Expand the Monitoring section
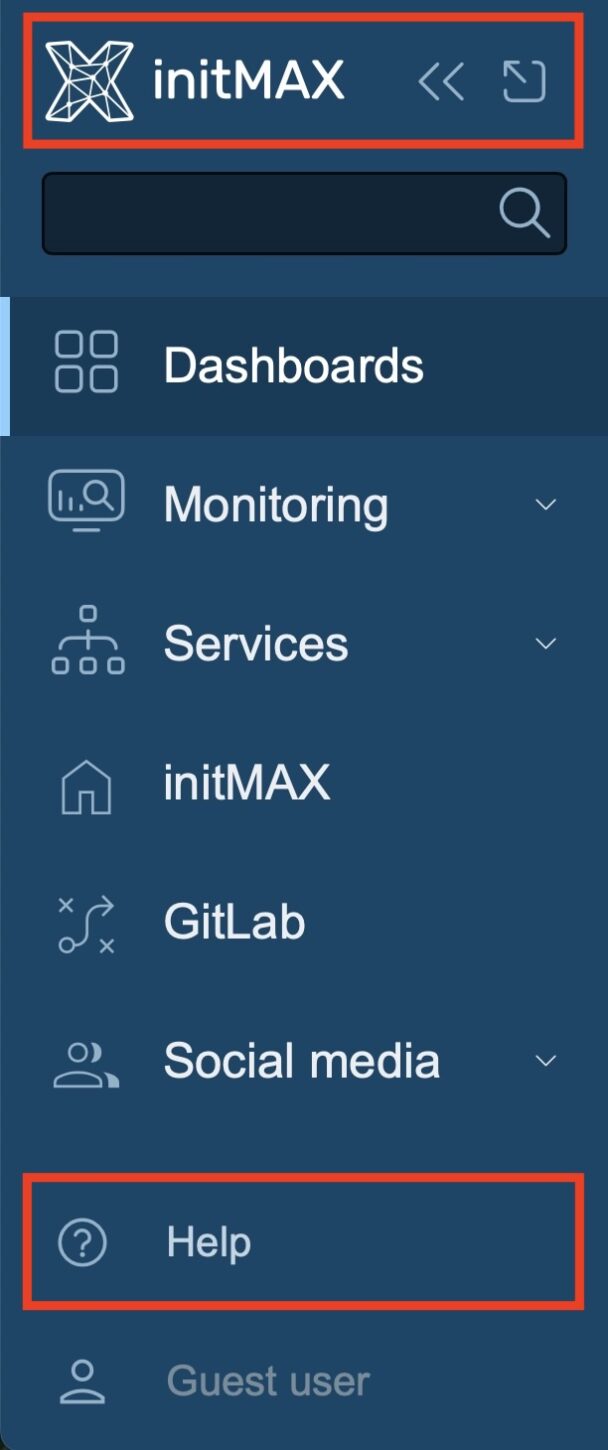Screen dimensions: 608x1450 pyautogui.click(x=546, y=505)
